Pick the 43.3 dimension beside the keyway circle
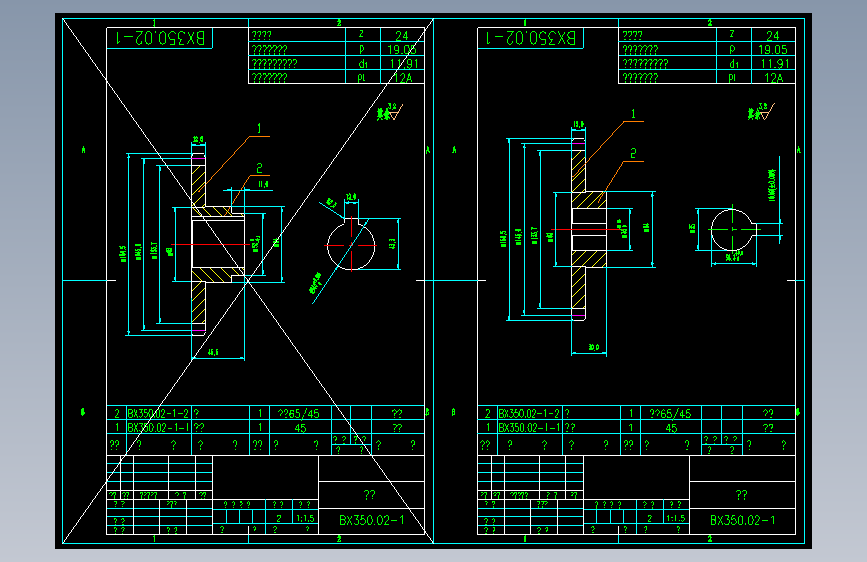 (392, 243)
